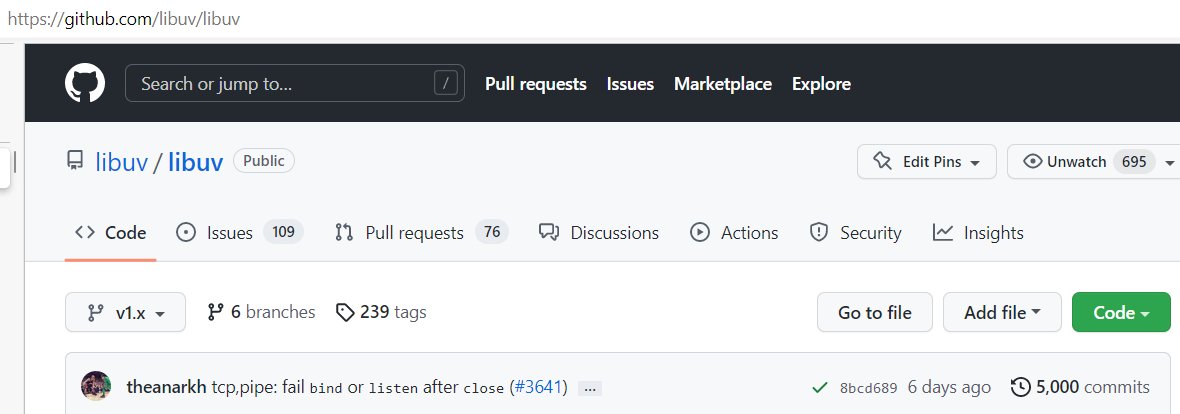
Task: Open Issues in top navigation bar
Action: pyautogui.click(x=630, y=84)
